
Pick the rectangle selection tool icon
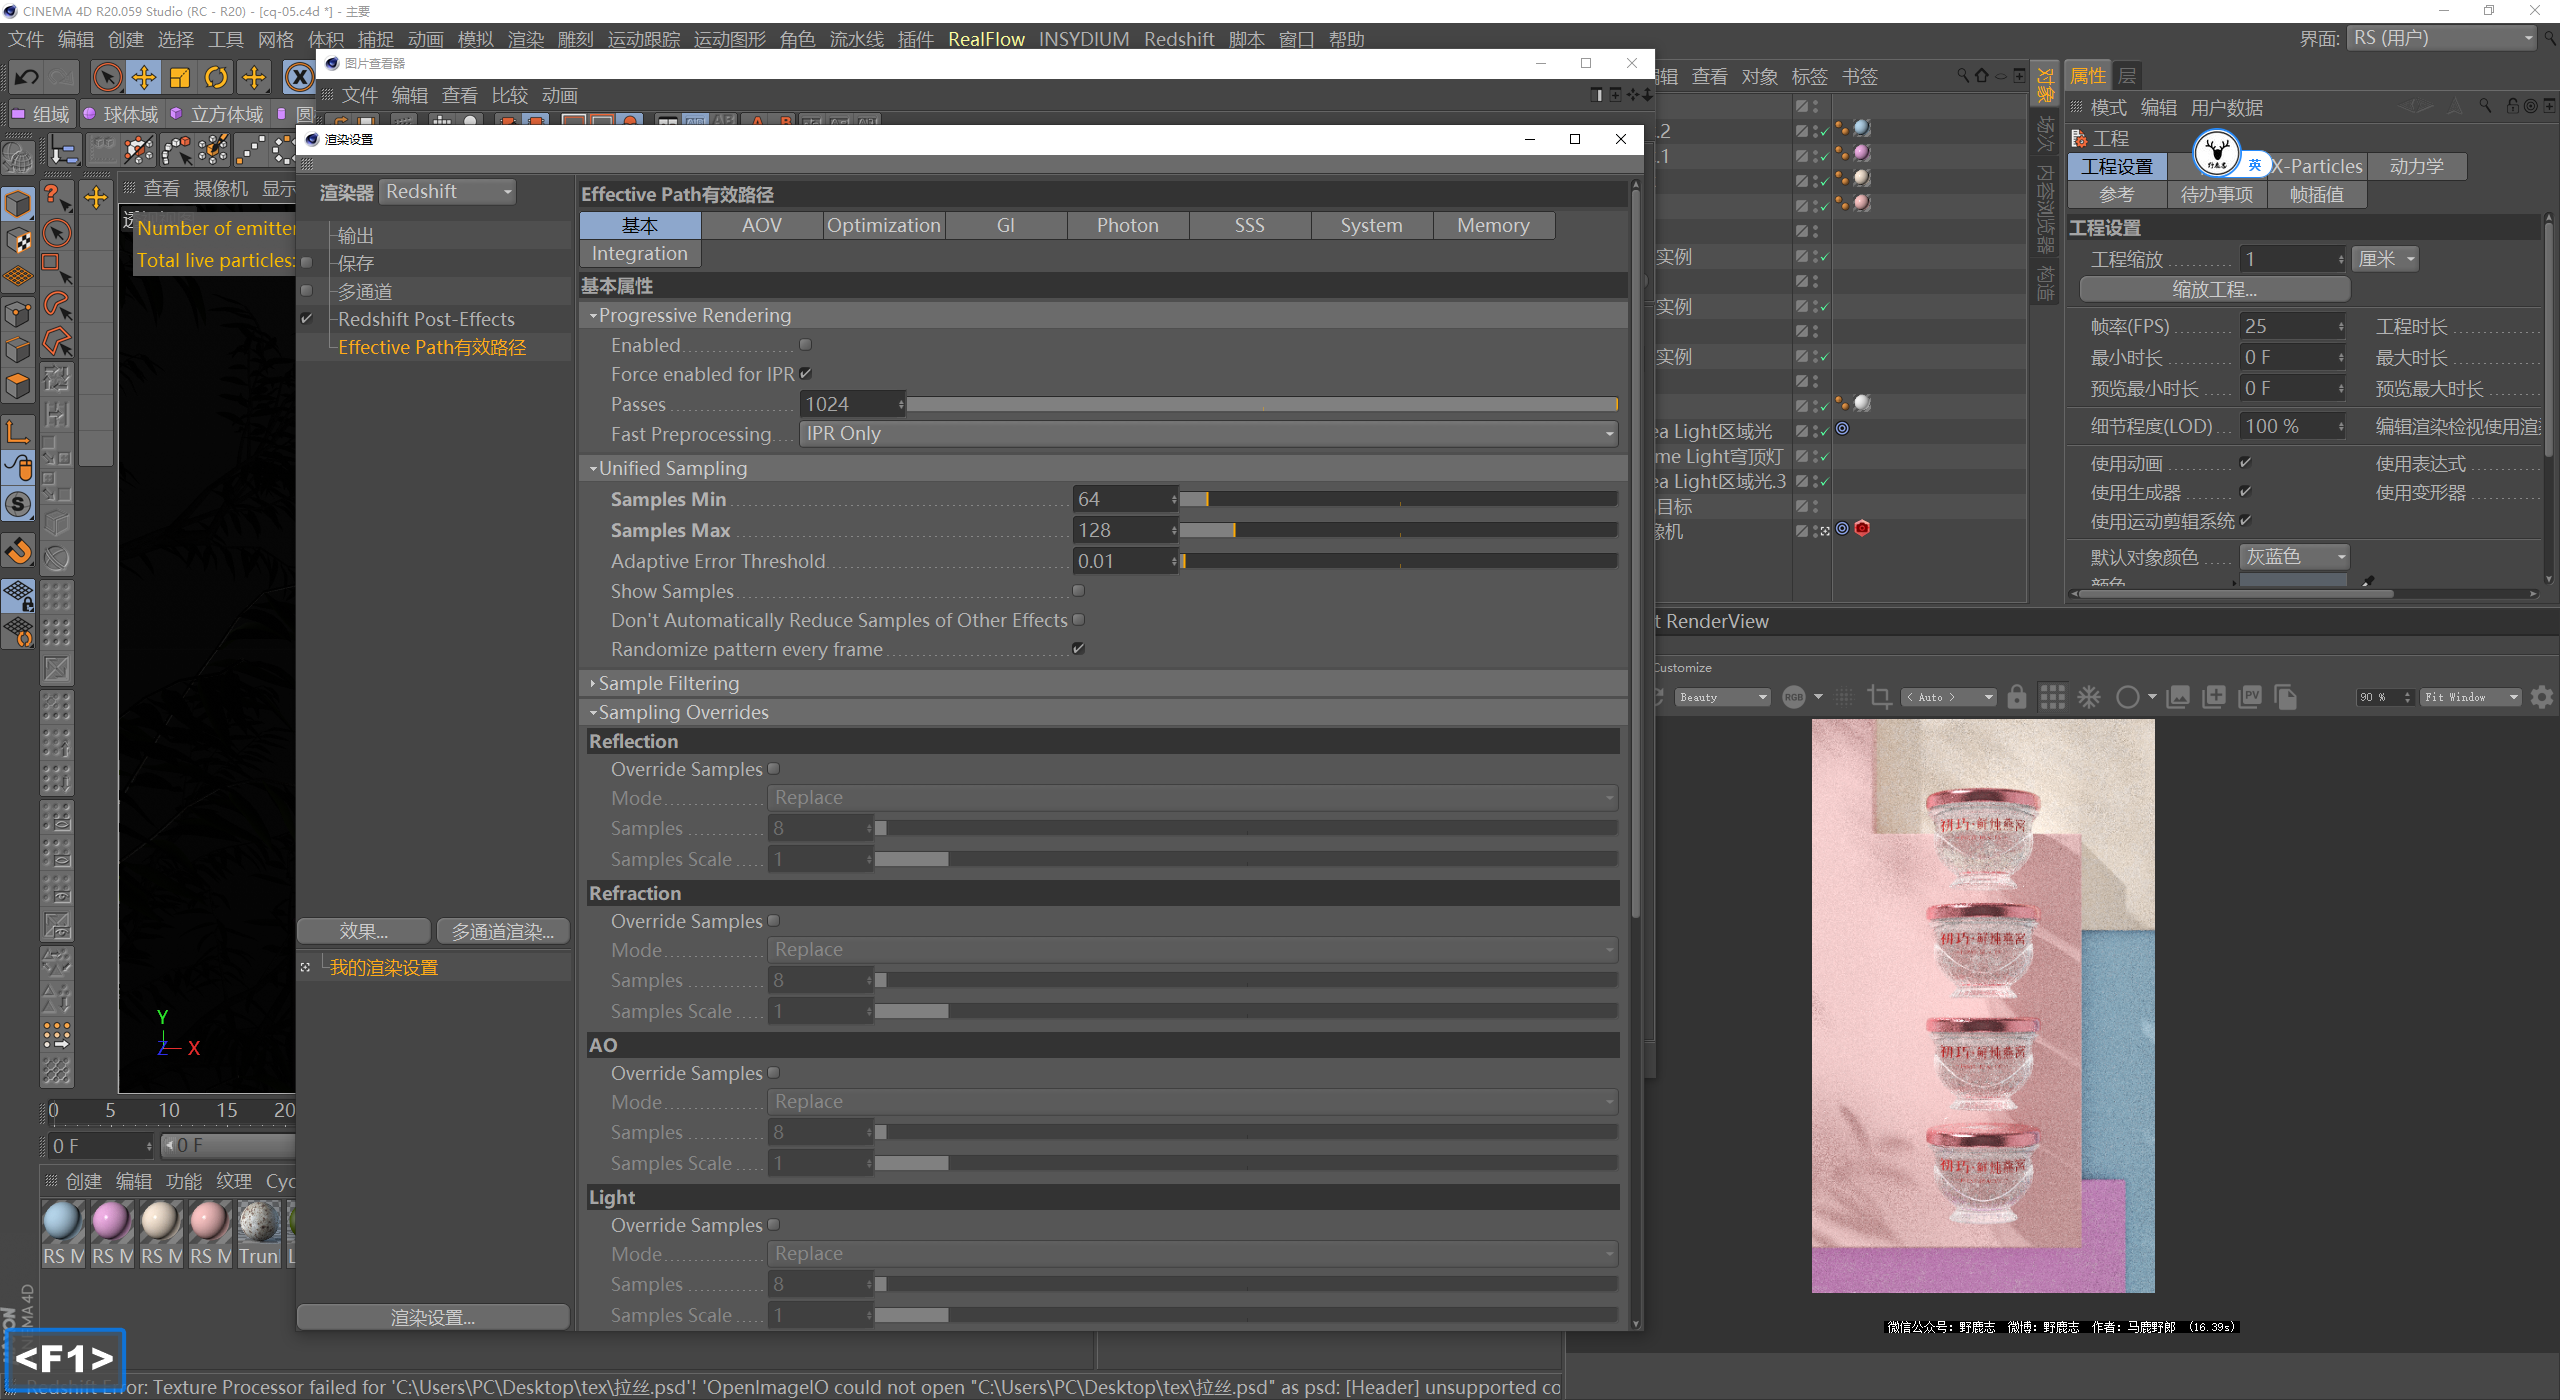click(x=57, y=267)
